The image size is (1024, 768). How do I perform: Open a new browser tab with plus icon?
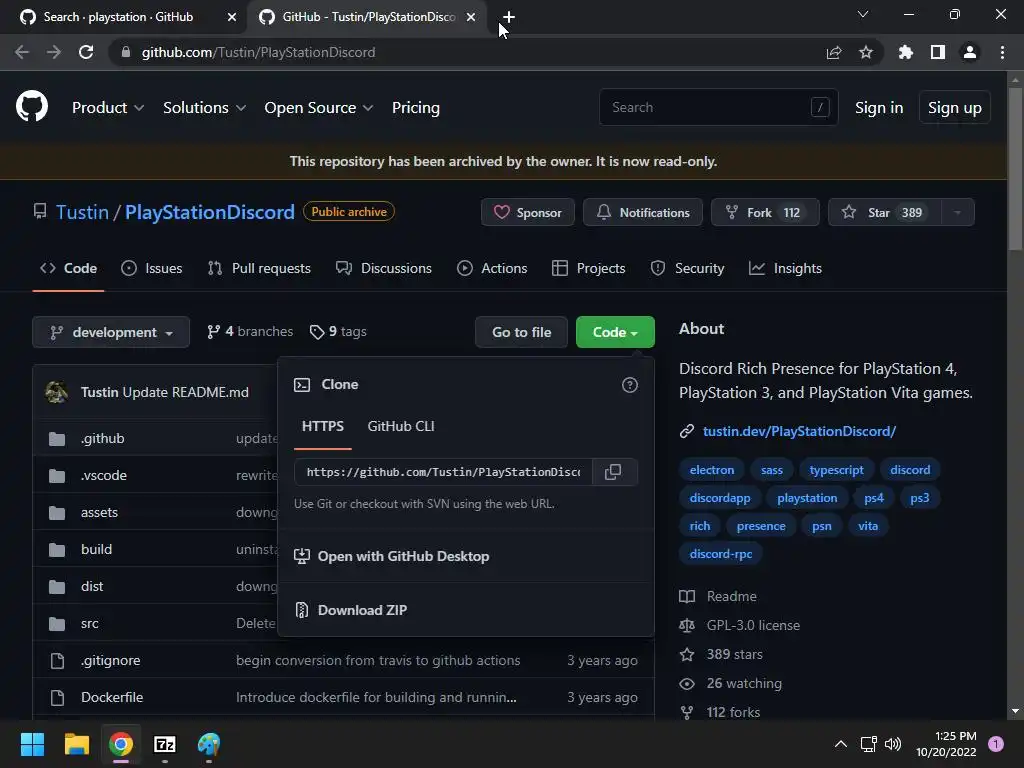point(509,17)
